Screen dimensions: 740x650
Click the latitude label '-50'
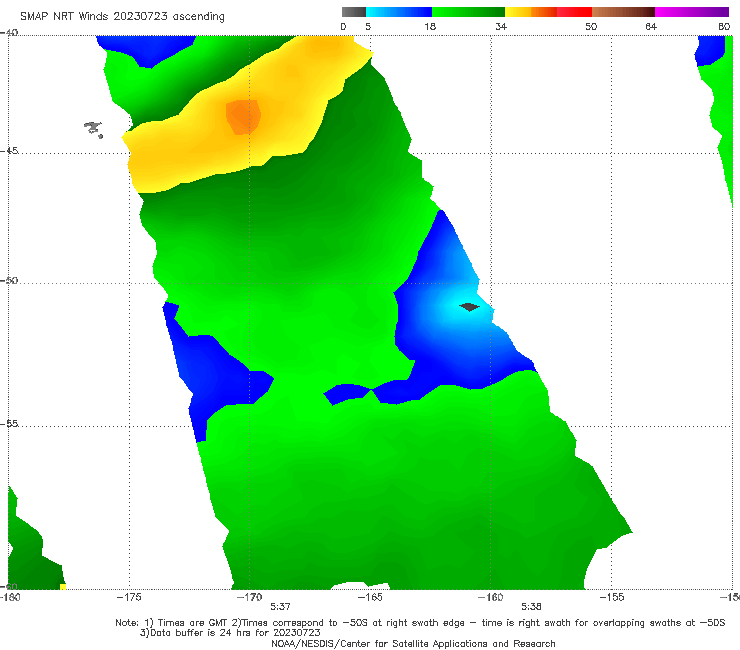click(9, 280)
